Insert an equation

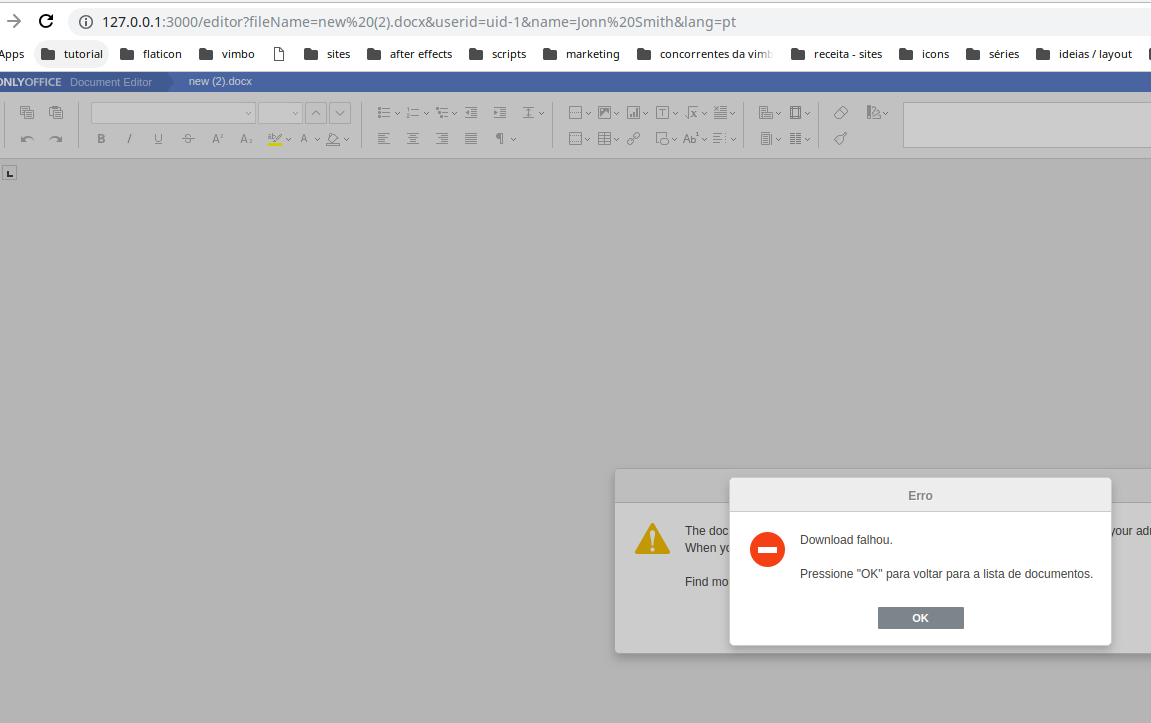coord(693,112)
